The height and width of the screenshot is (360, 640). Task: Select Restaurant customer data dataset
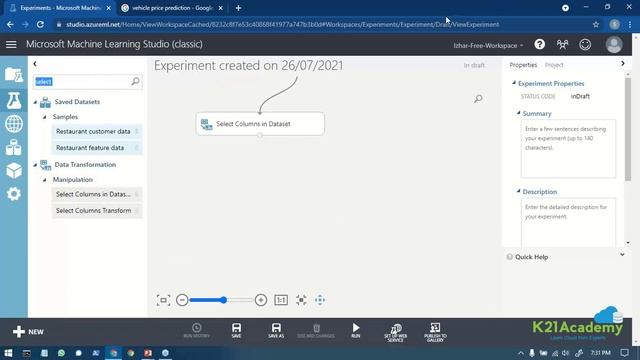pos(97,131)
